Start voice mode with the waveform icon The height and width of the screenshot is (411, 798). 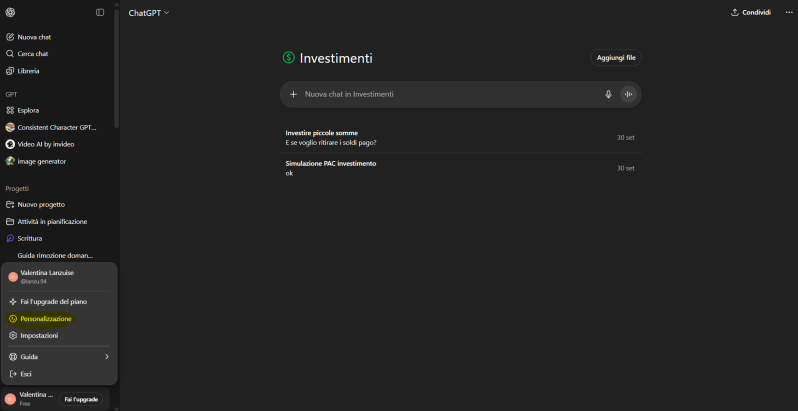point(628,94)
